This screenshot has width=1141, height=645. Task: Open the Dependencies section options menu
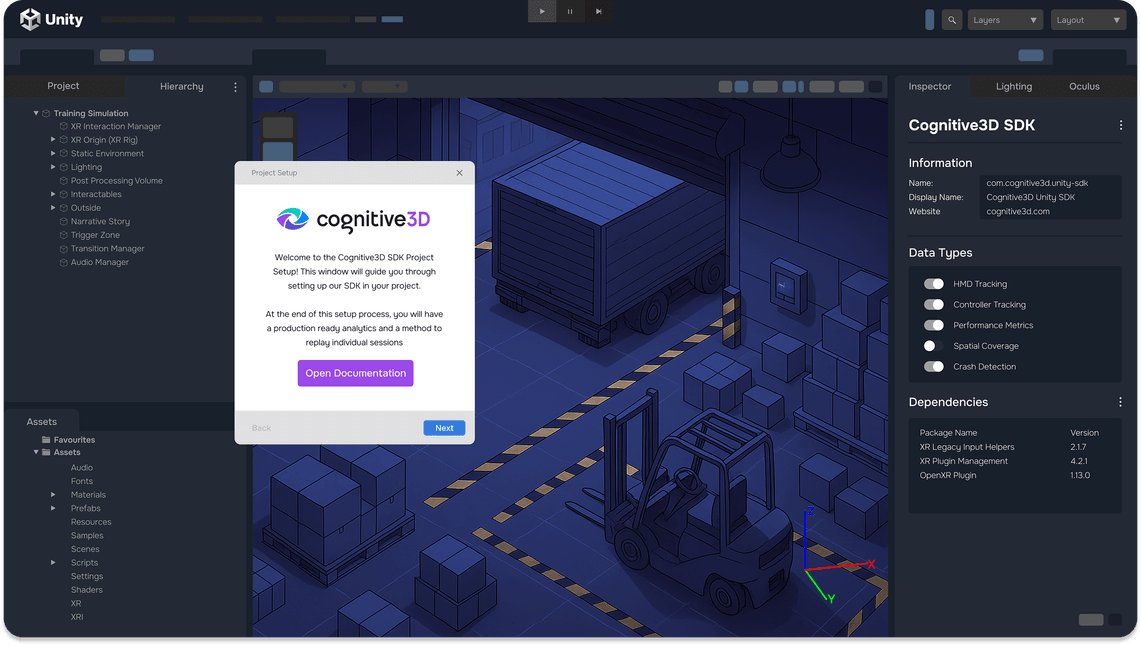pos(1120,402)
